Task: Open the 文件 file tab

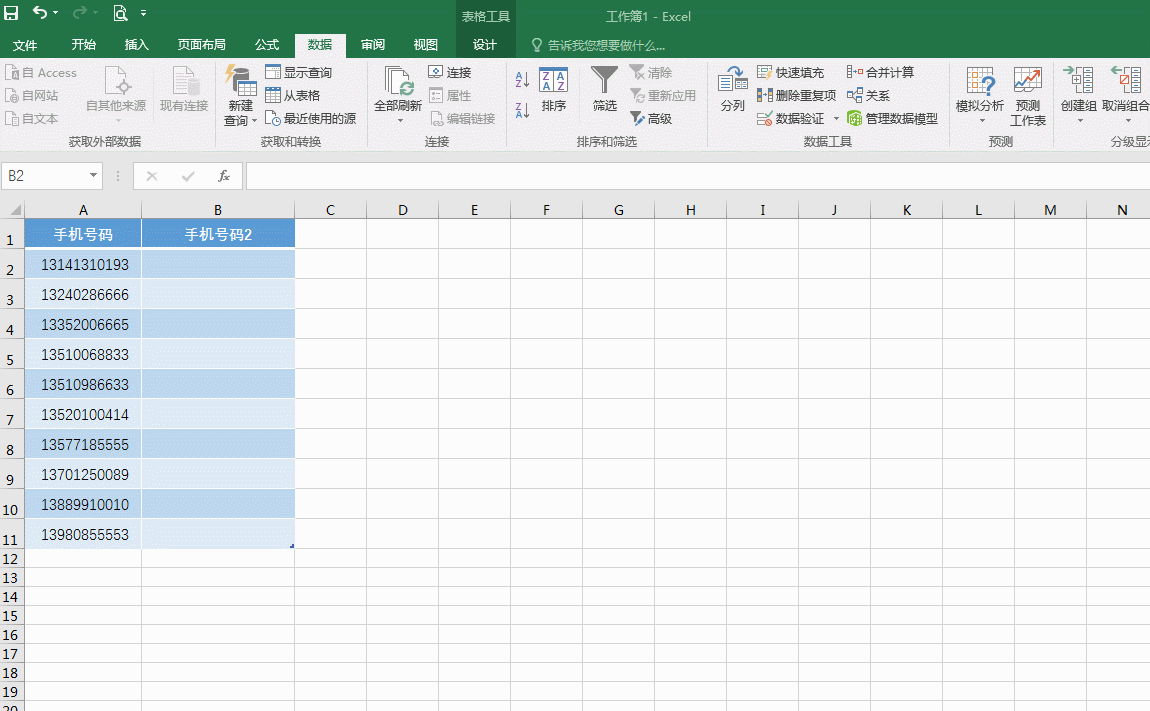Action: [25, 45]
